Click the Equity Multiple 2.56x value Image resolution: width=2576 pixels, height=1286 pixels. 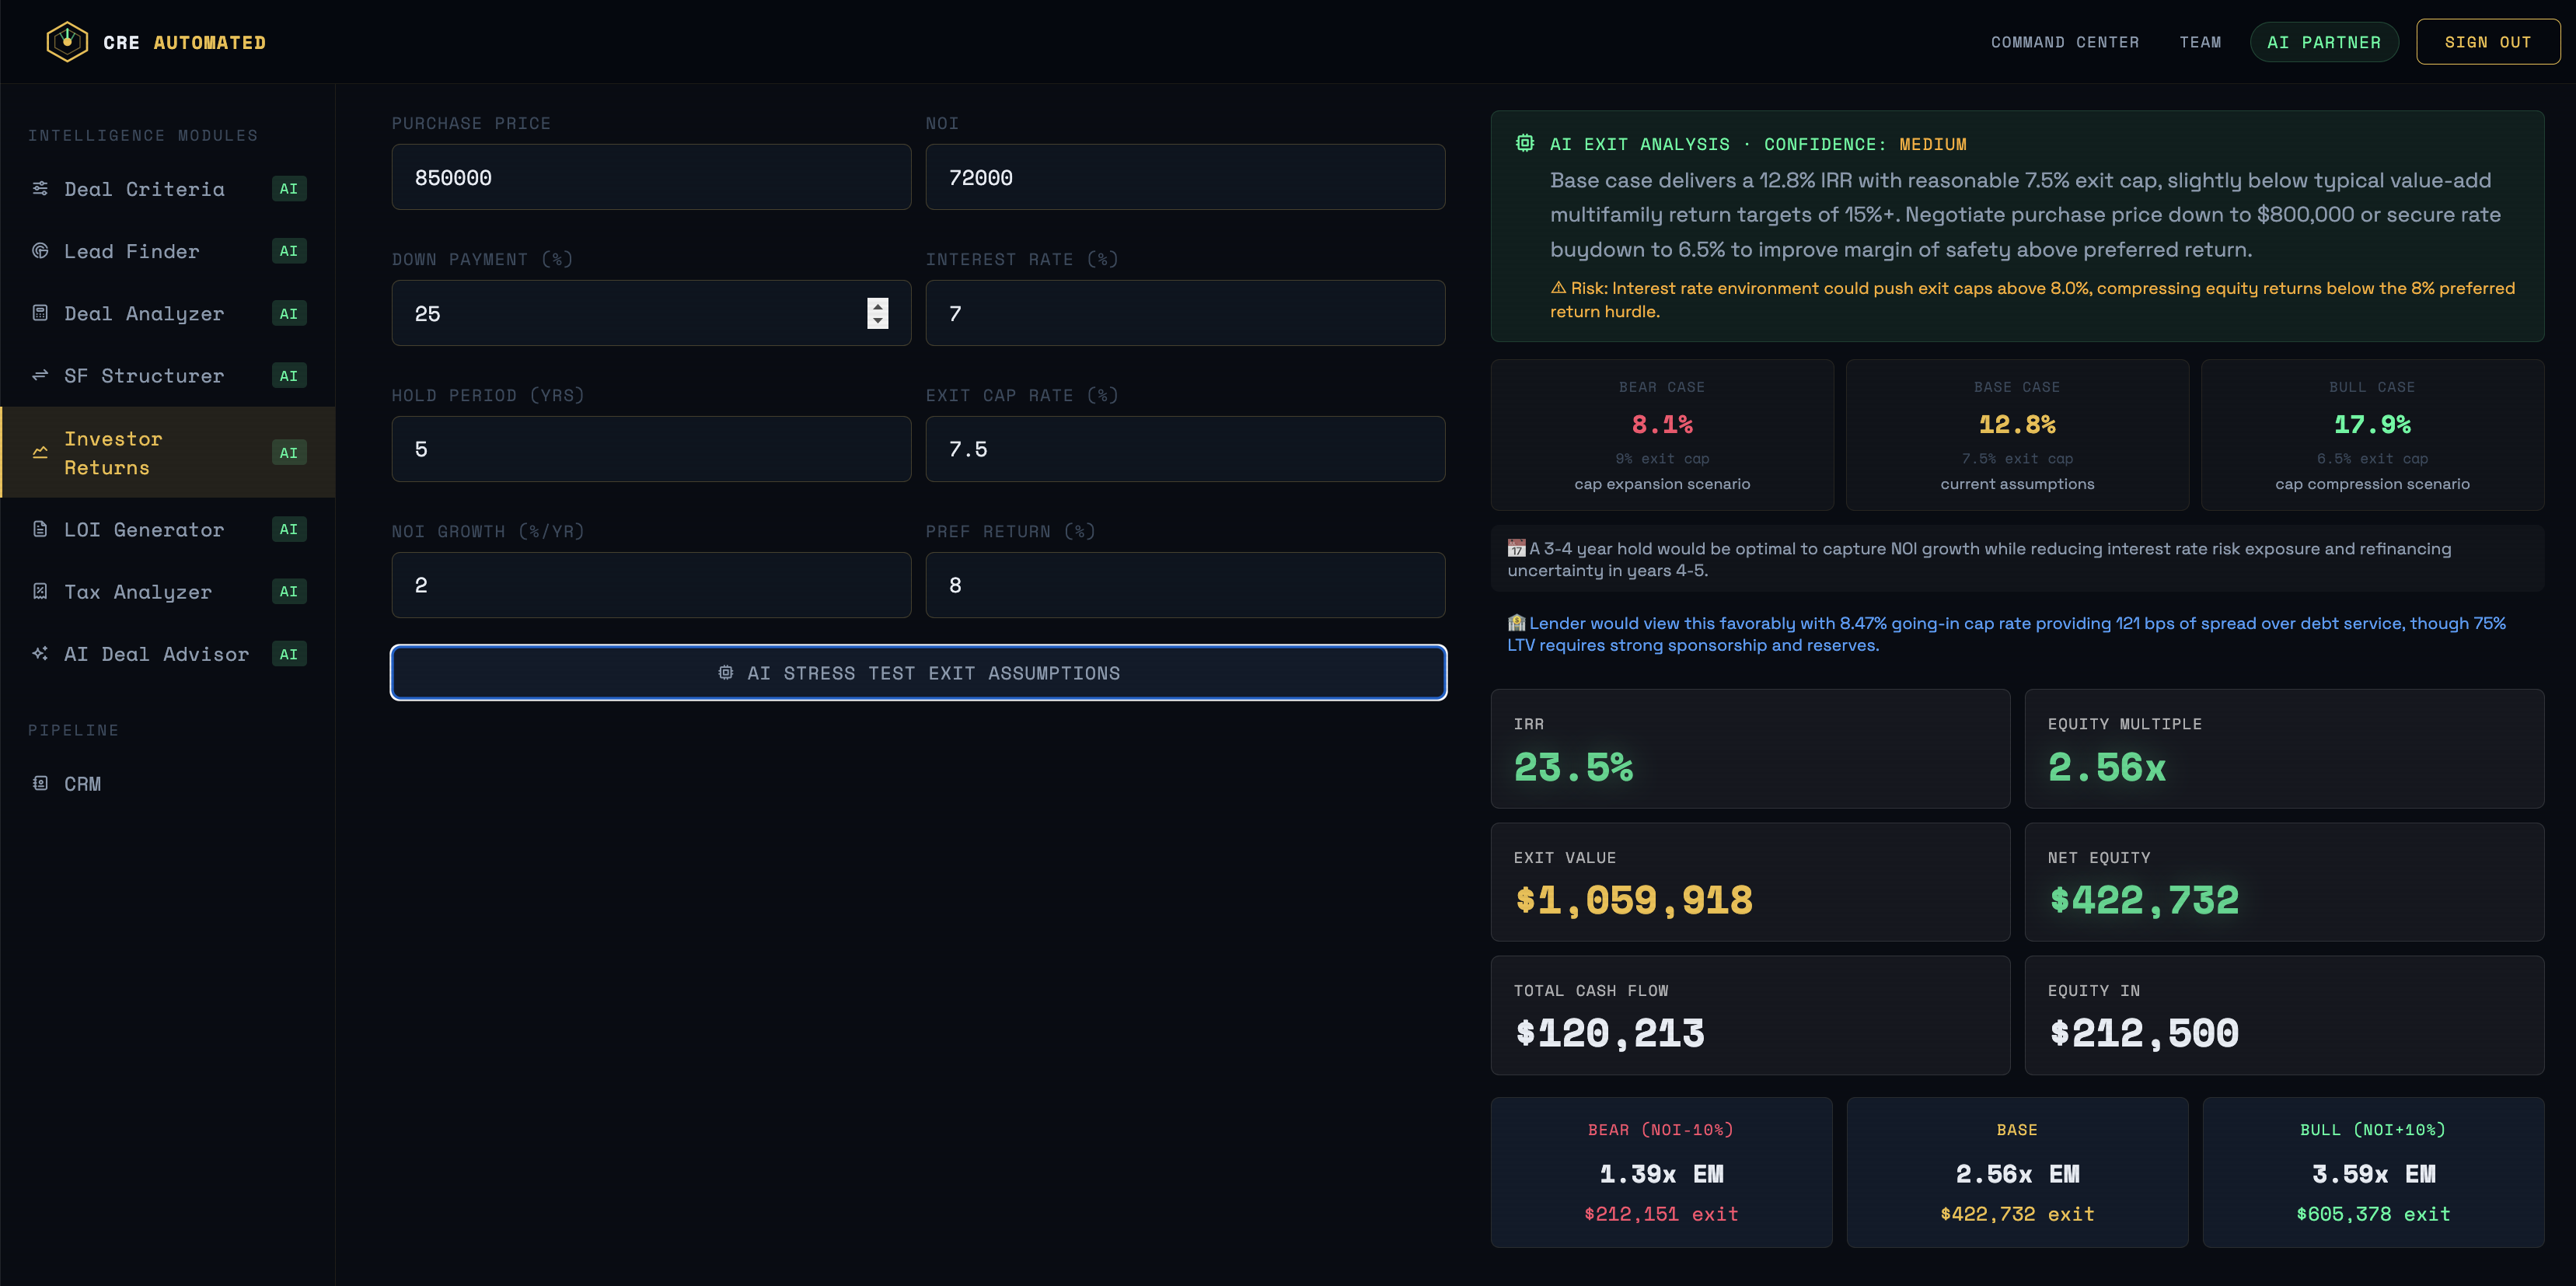(x=2106, y=767)
